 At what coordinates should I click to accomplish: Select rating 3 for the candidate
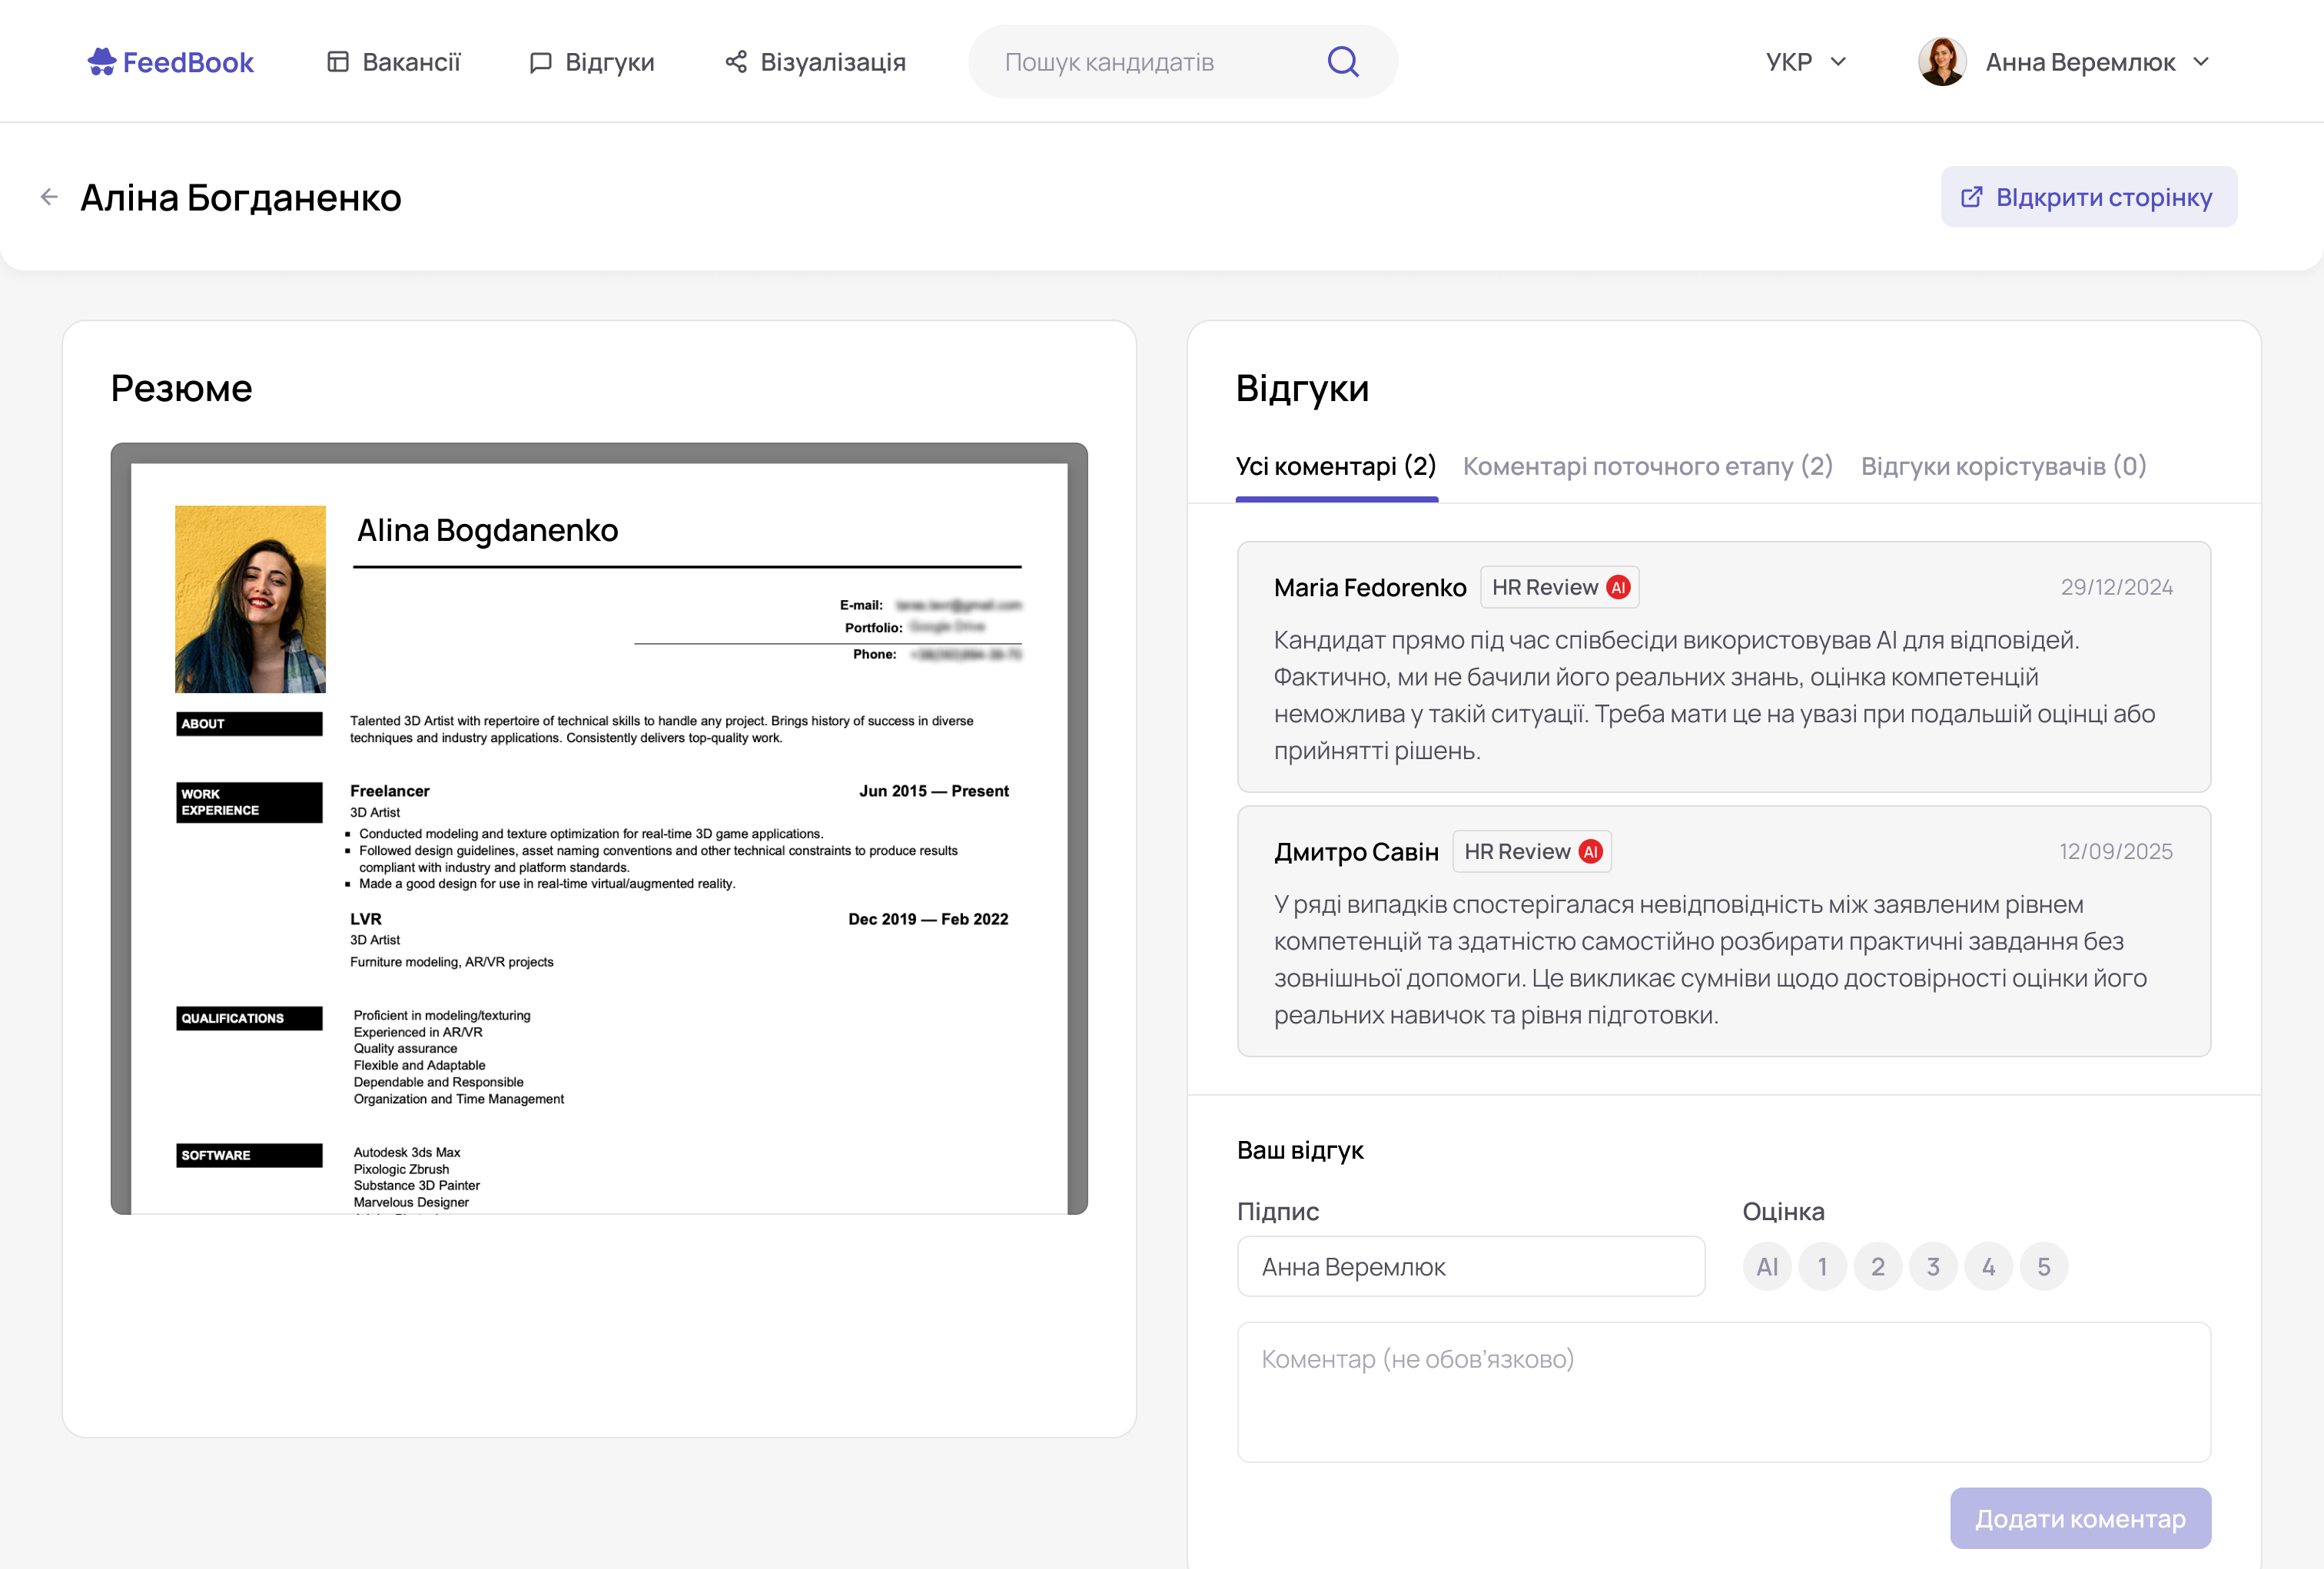pos(1933,1265)
